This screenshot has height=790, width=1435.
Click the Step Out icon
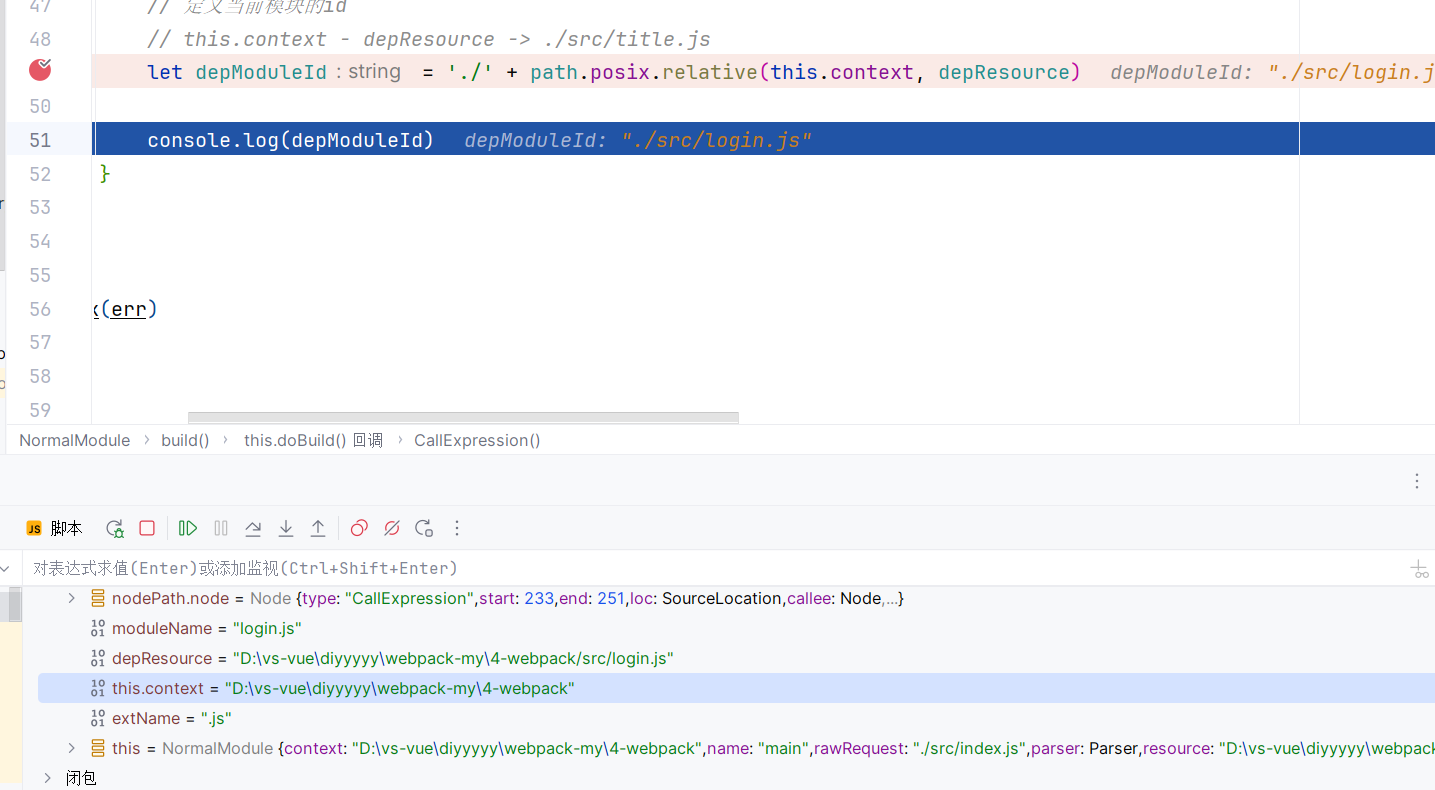(318, 528)
